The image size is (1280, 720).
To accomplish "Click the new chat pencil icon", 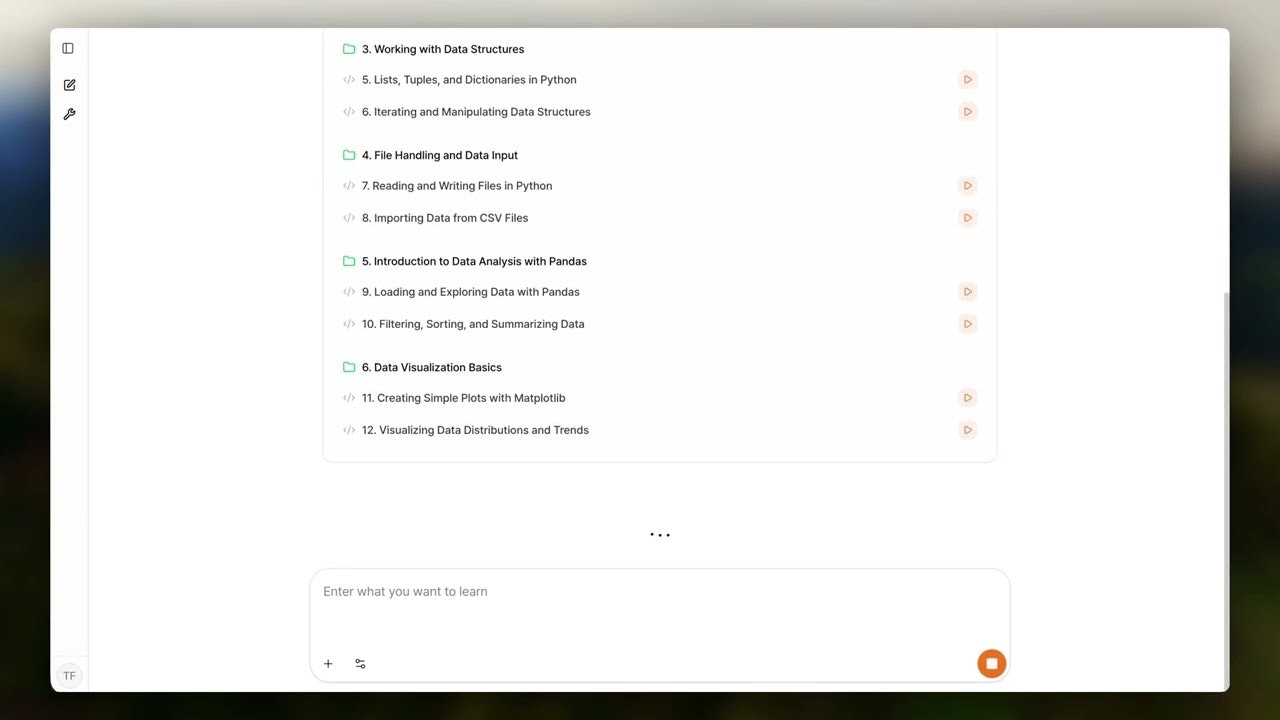I will pos(68,84).
